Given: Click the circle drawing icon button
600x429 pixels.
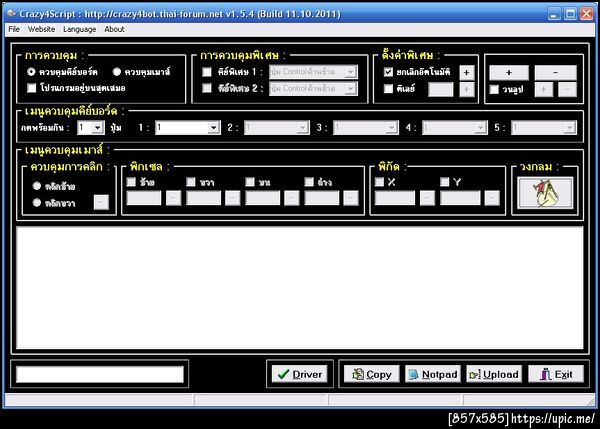Looking at the screenshot, I should click(545, 193).
